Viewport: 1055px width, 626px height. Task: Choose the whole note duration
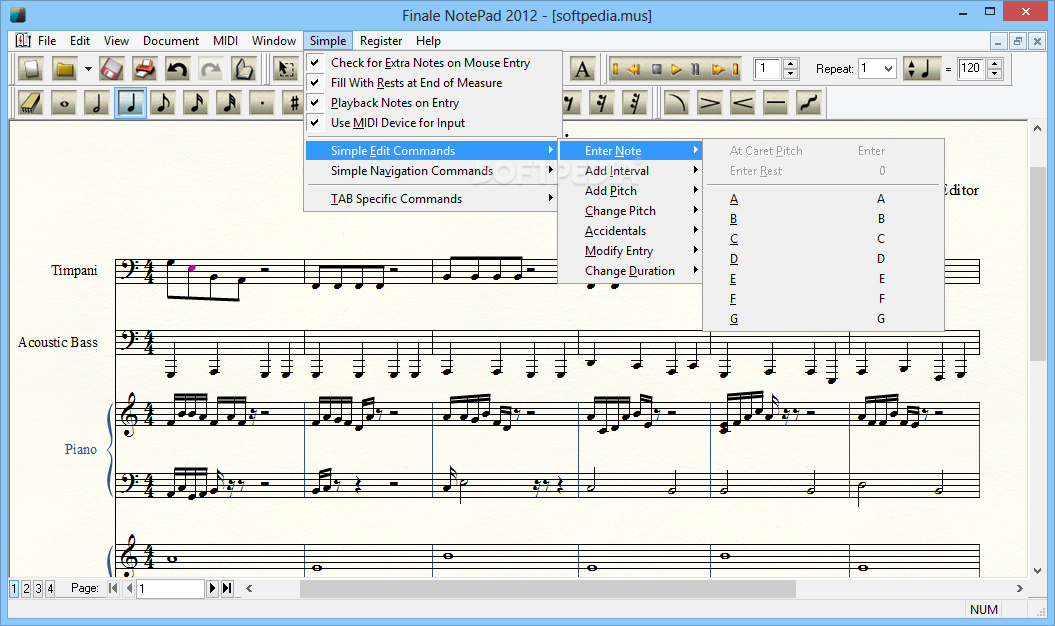point(64,103)
